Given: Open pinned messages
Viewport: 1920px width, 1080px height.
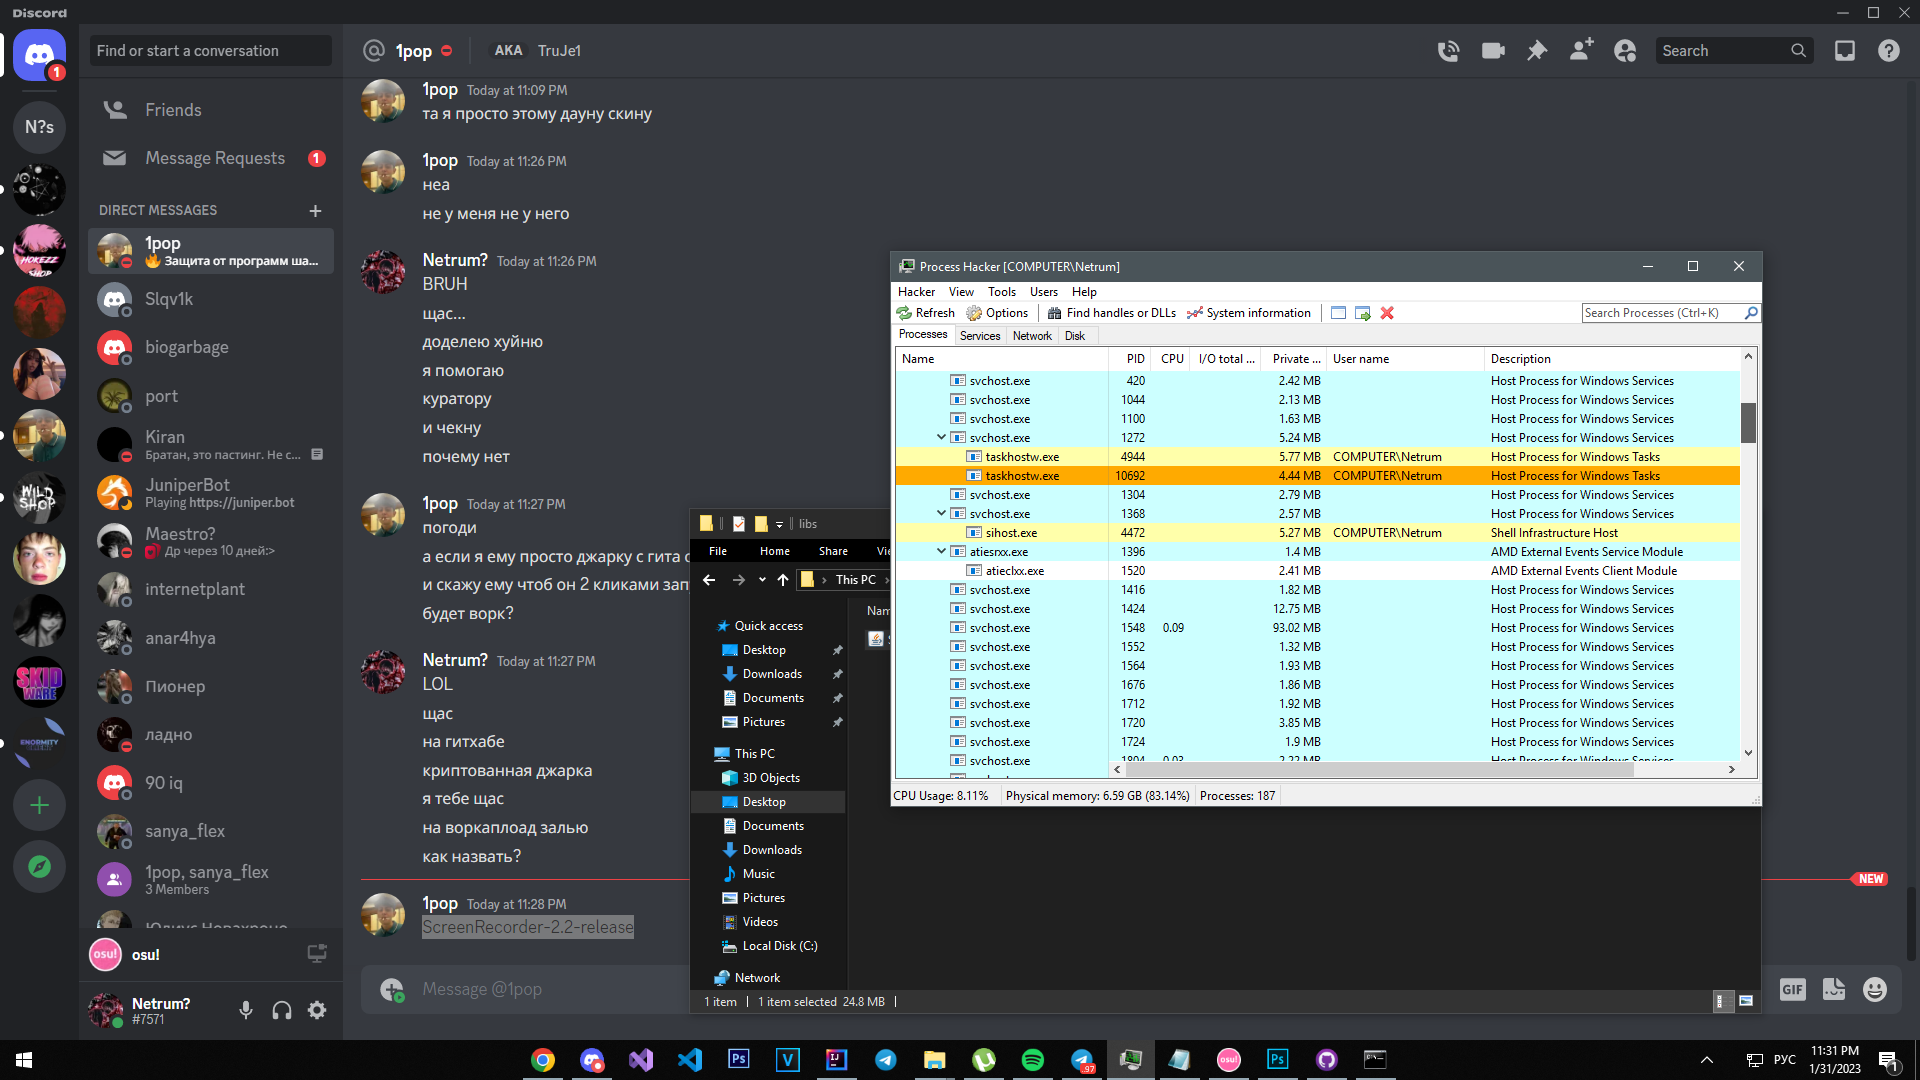Looking at the screenshot, I should (1537, 51).
